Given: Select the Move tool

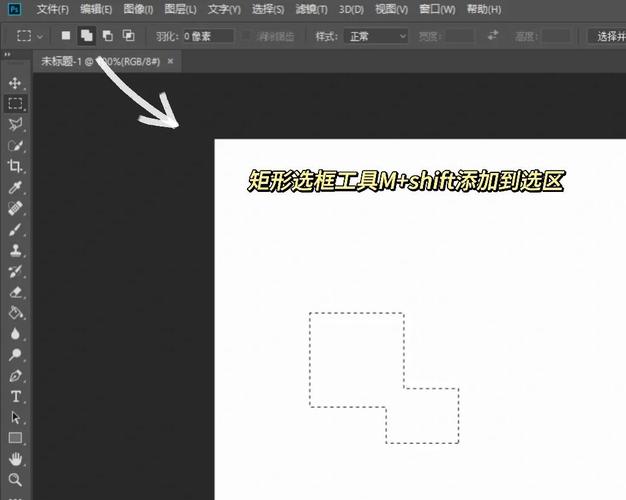Looking at the screenshot, I should click(15, 83).
